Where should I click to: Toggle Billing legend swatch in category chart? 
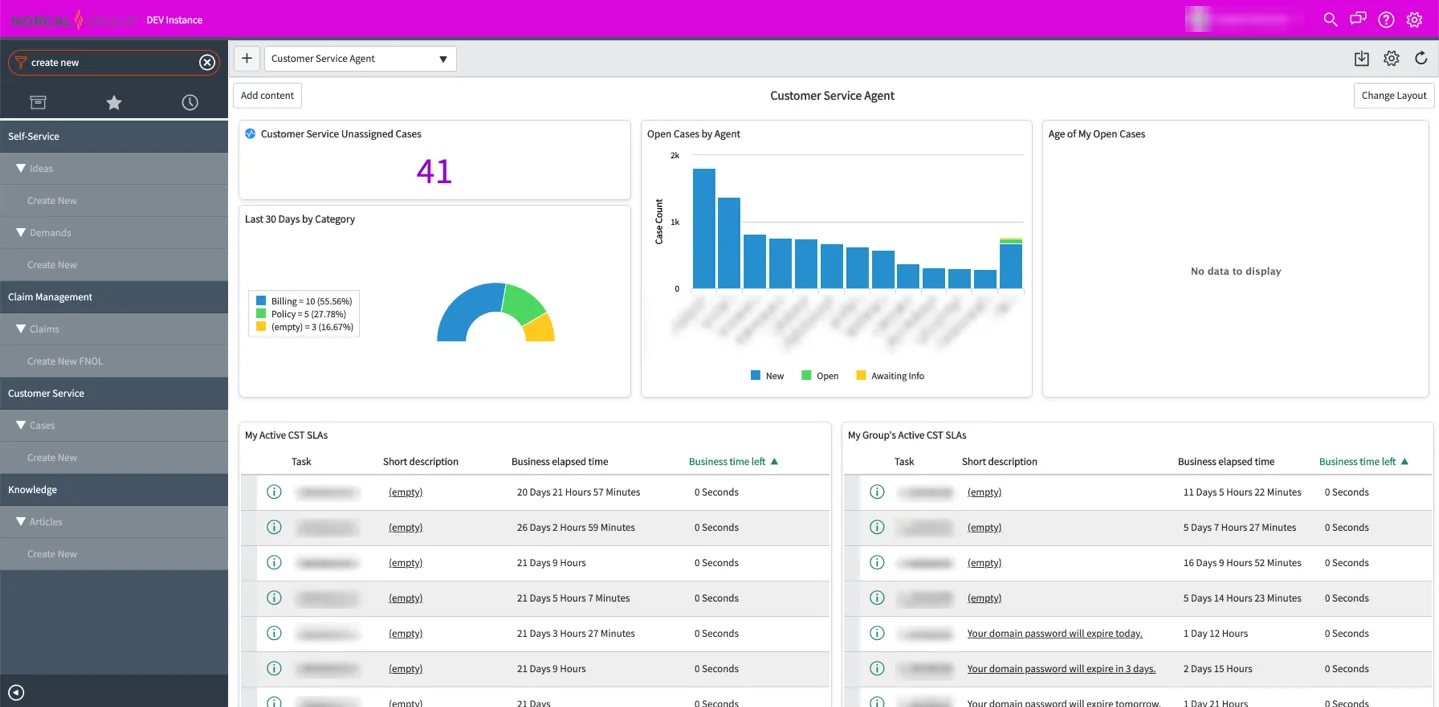[261, 300]
